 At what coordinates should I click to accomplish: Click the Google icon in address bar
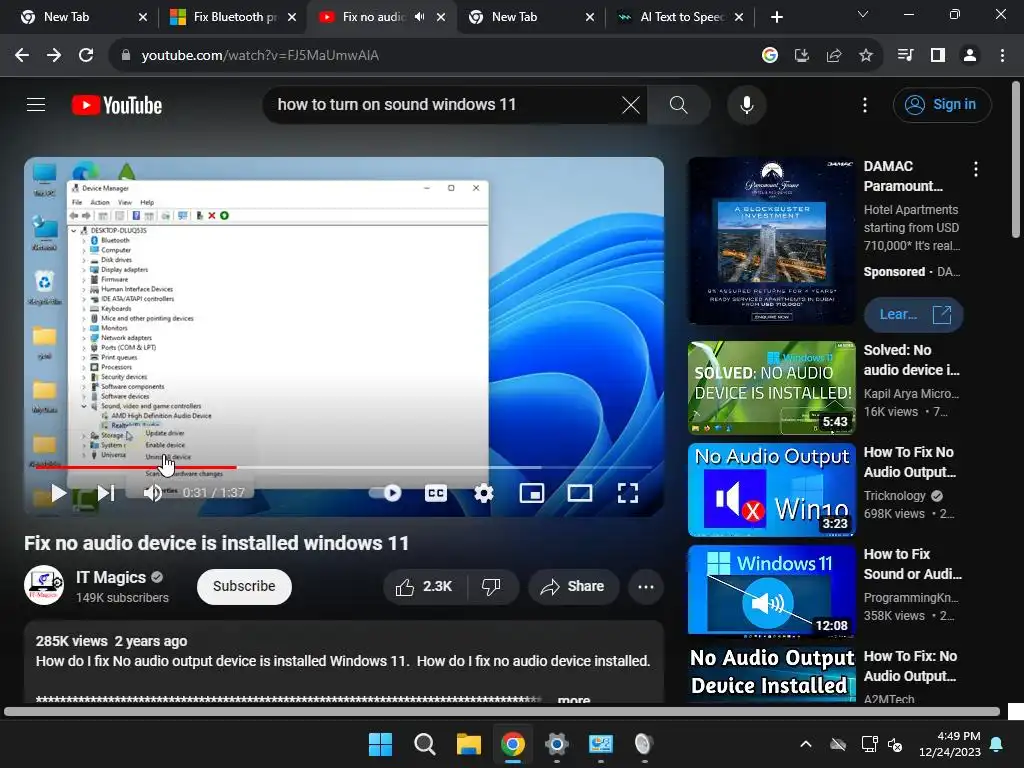click(769, 56)
